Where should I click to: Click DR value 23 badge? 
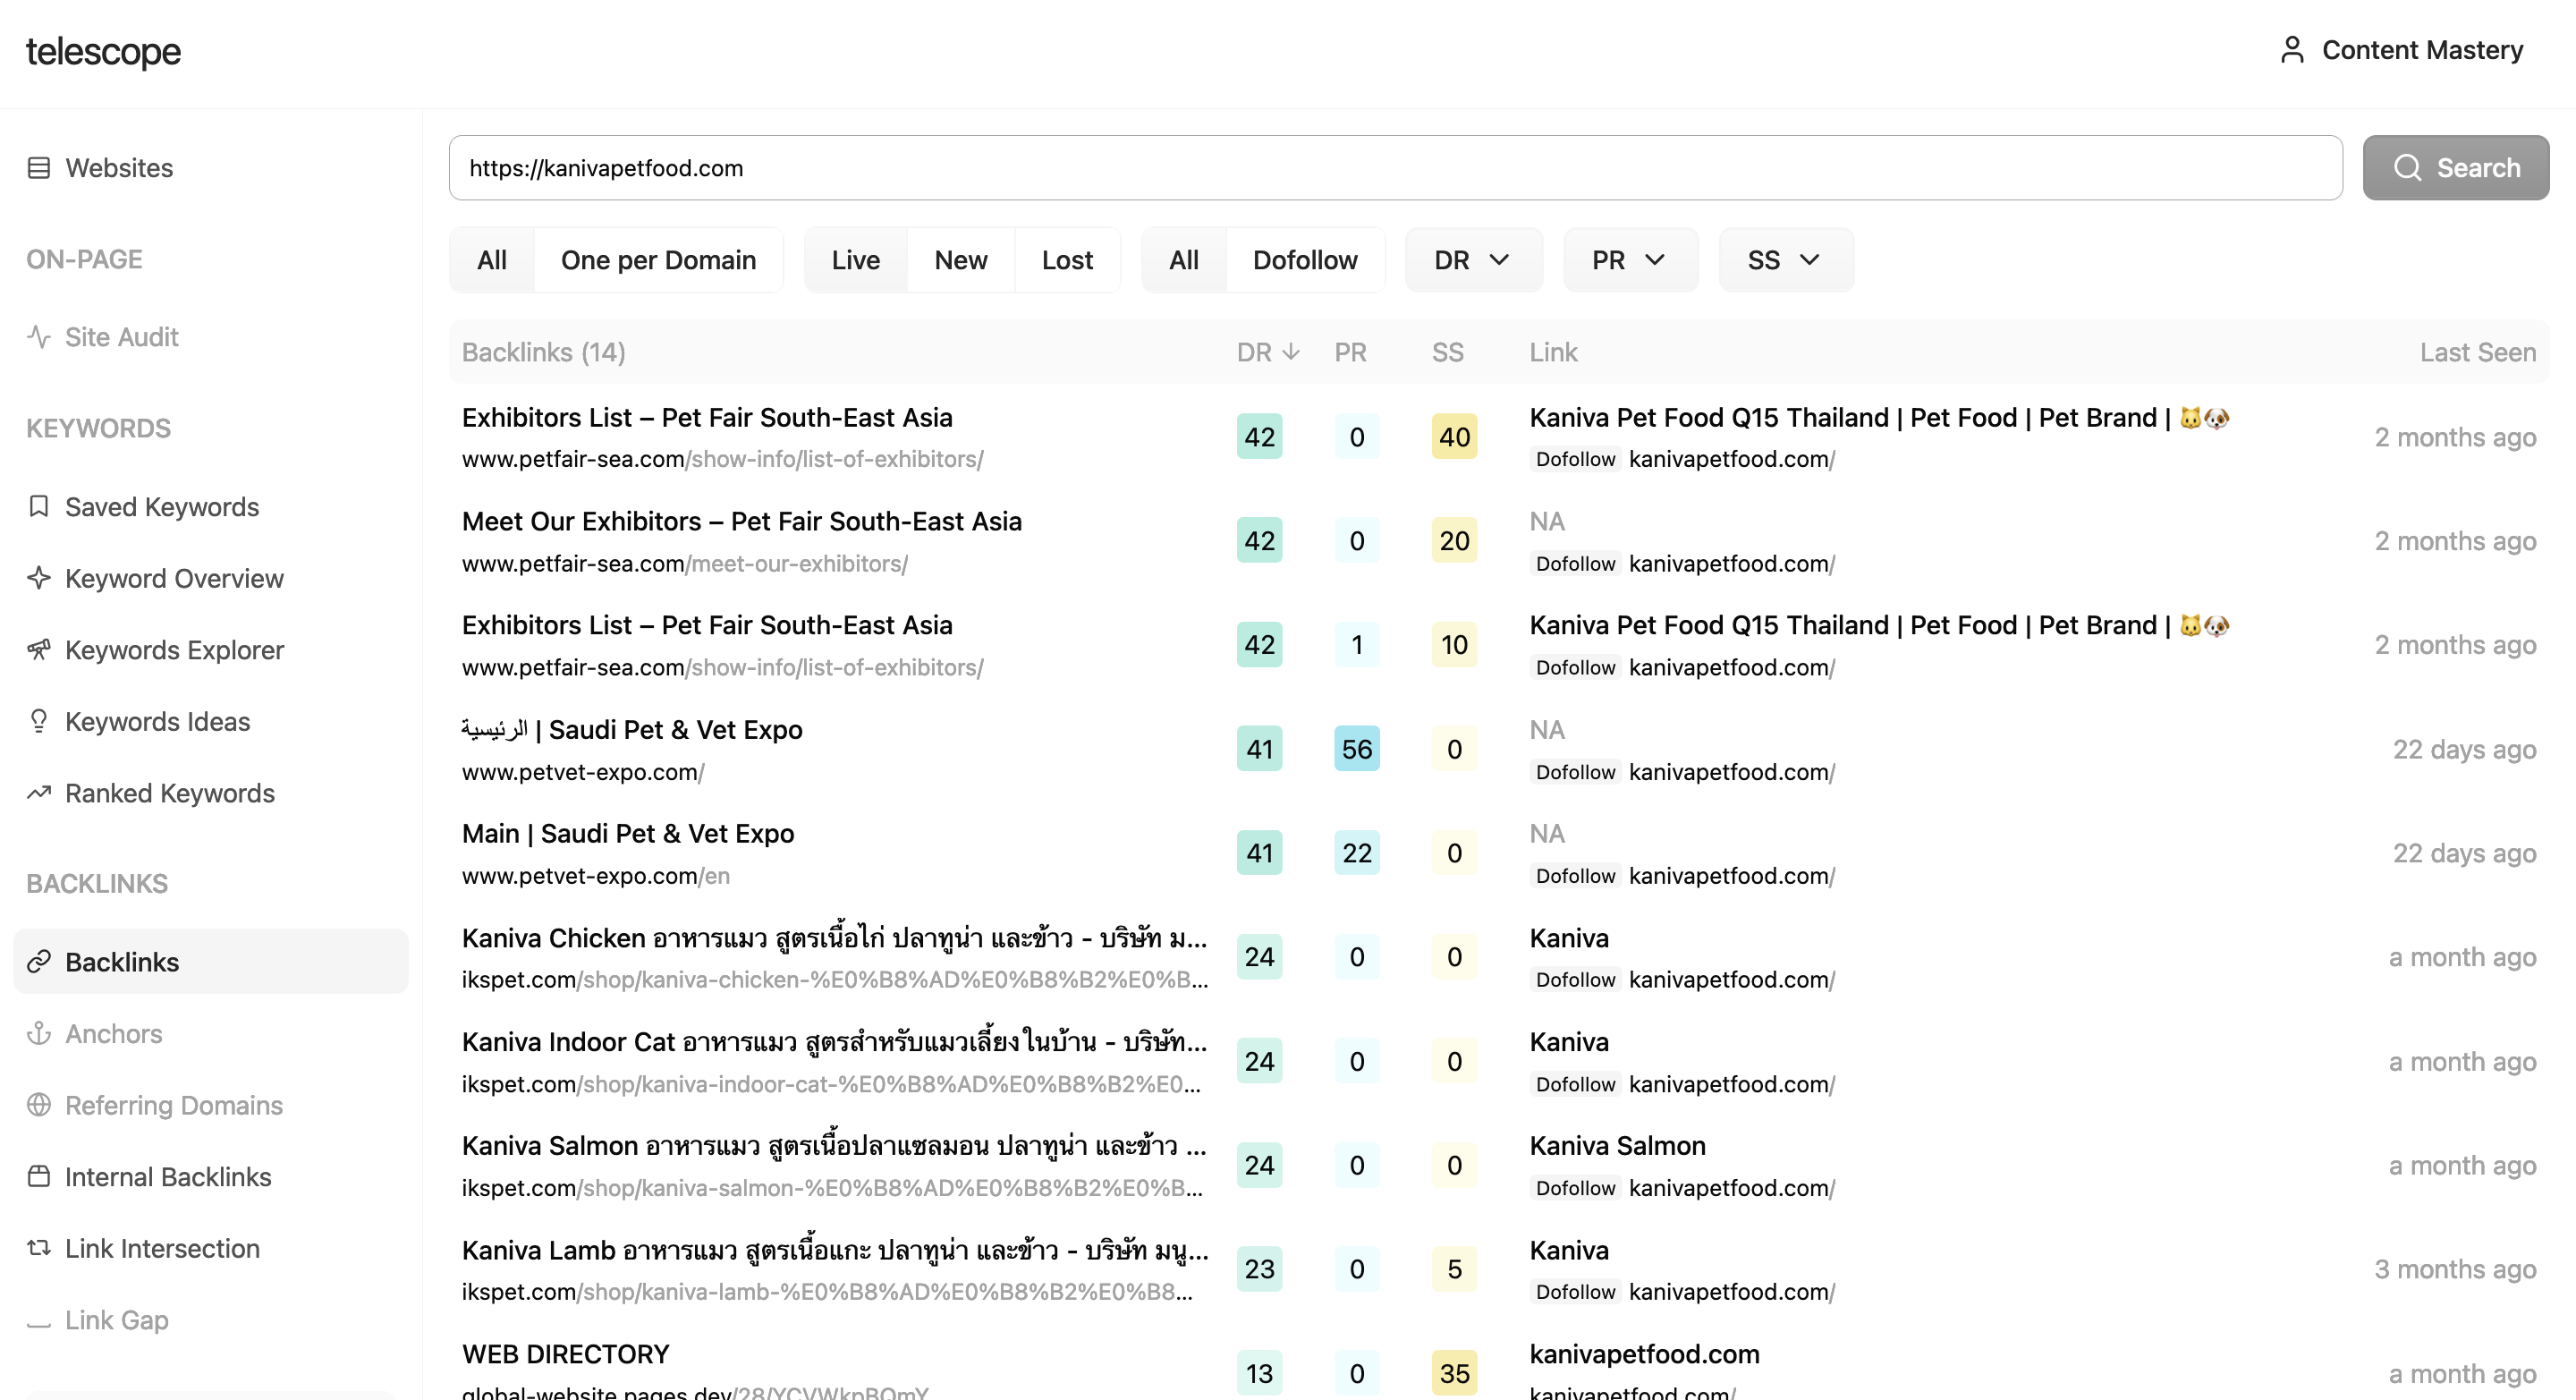1259,1269
